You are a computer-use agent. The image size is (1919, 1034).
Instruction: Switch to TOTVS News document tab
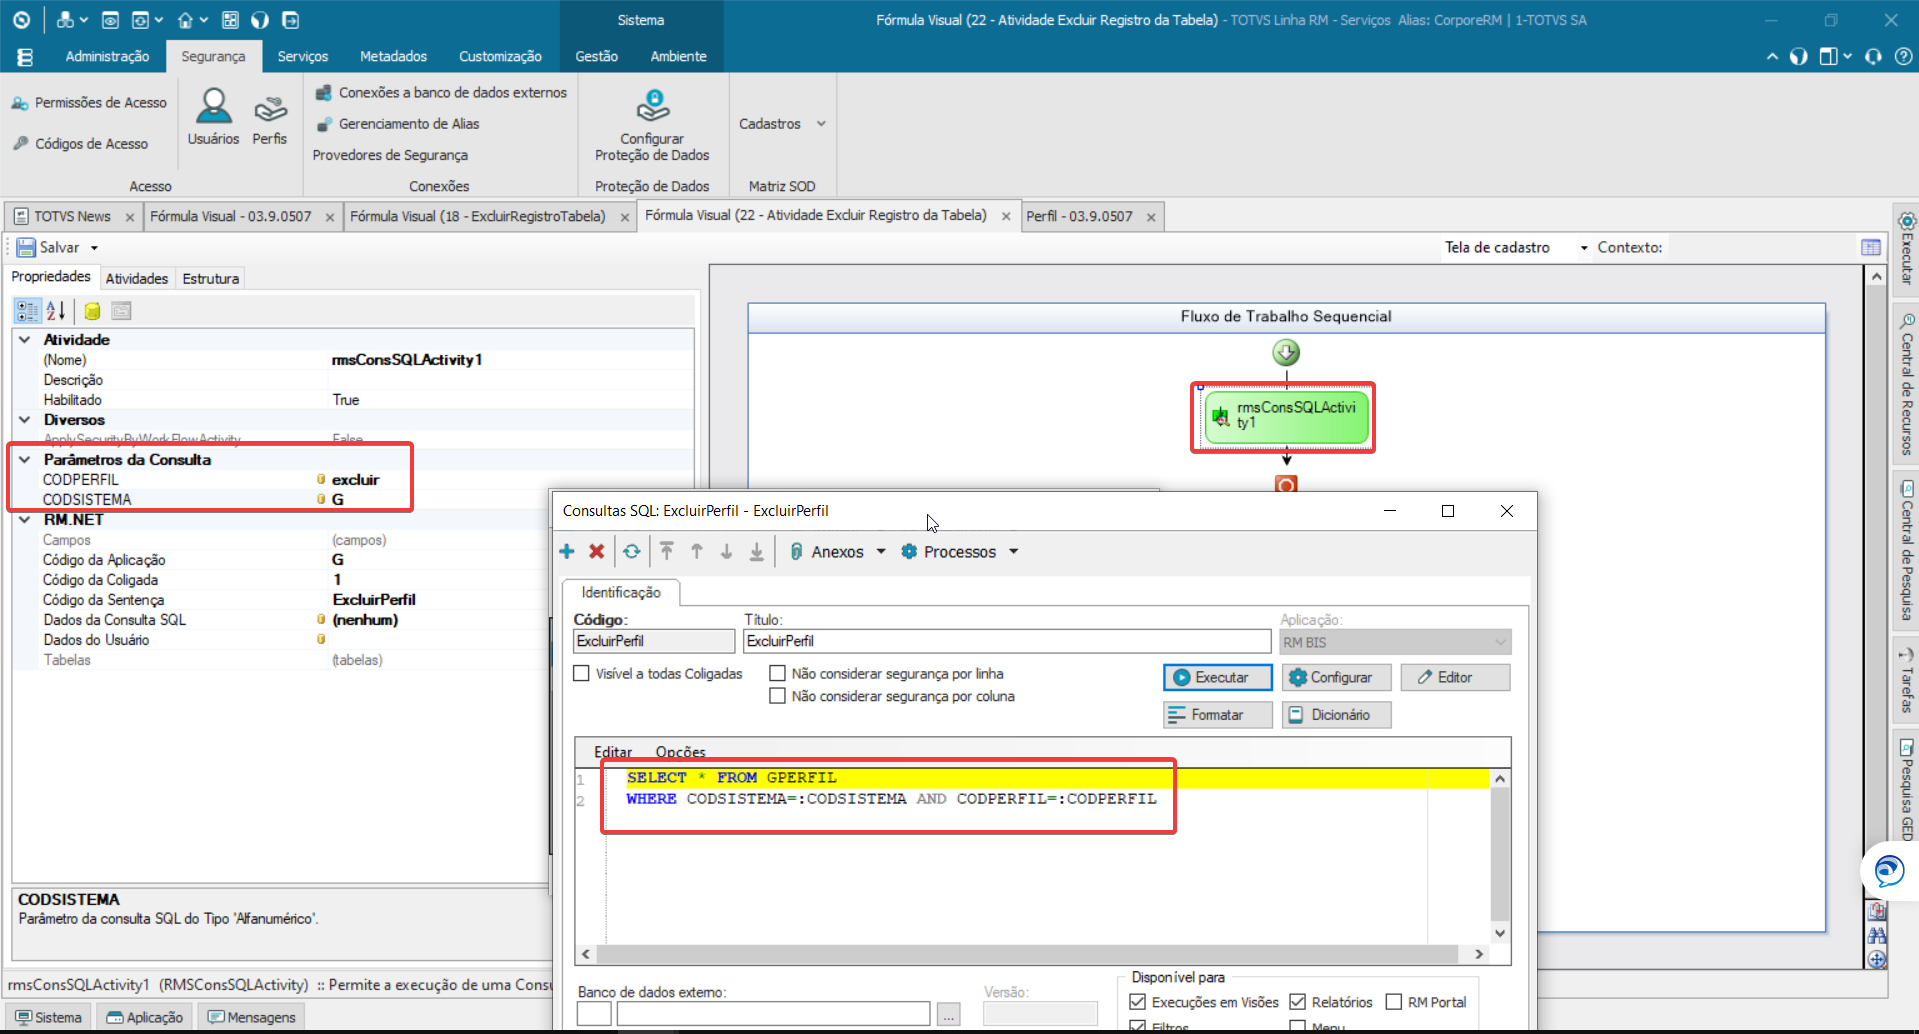[72, 217]
